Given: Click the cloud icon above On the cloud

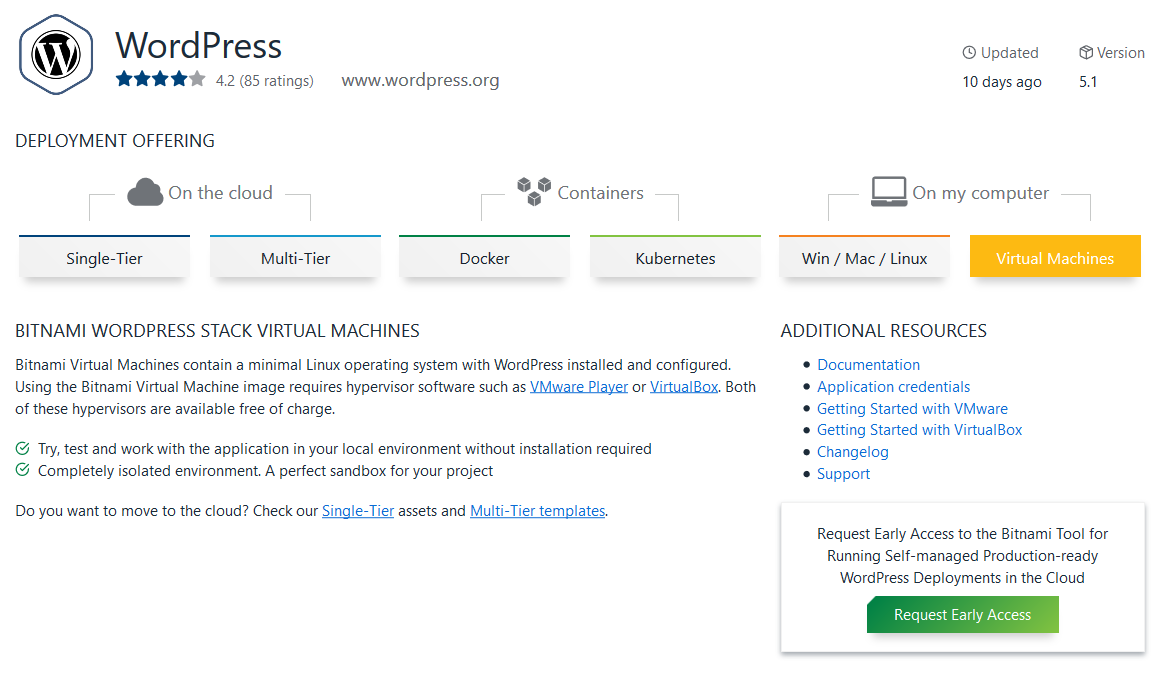Looking at the screenshot, I should 145,192.
